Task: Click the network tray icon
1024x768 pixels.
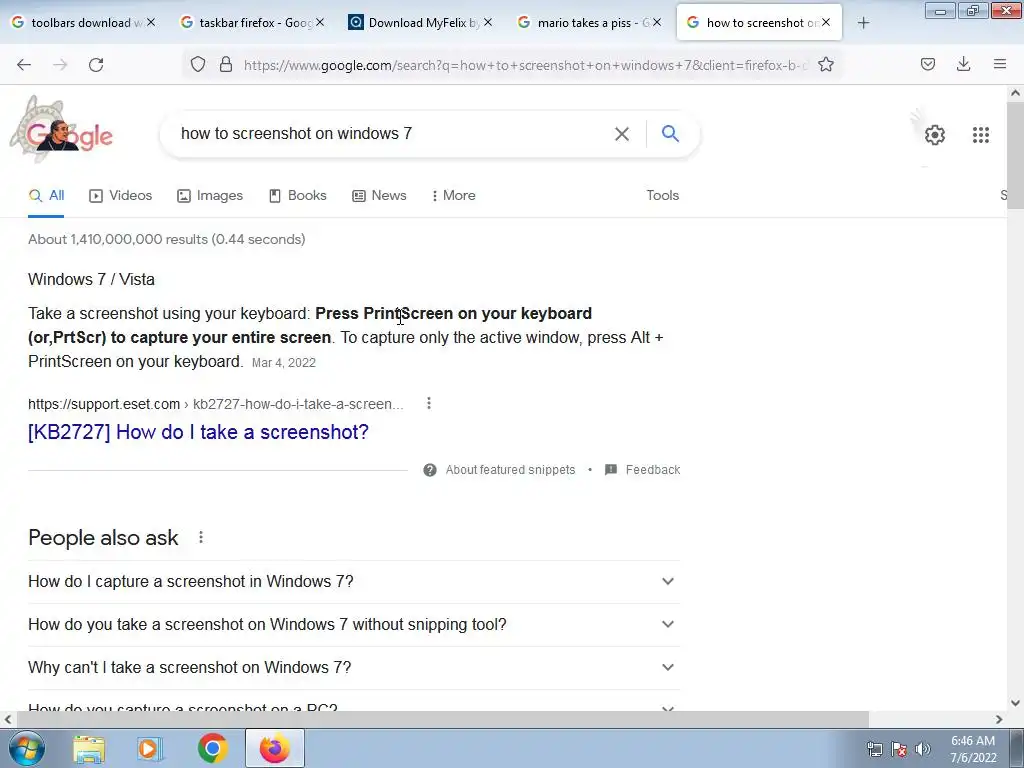Action: (x=874, y=749)
